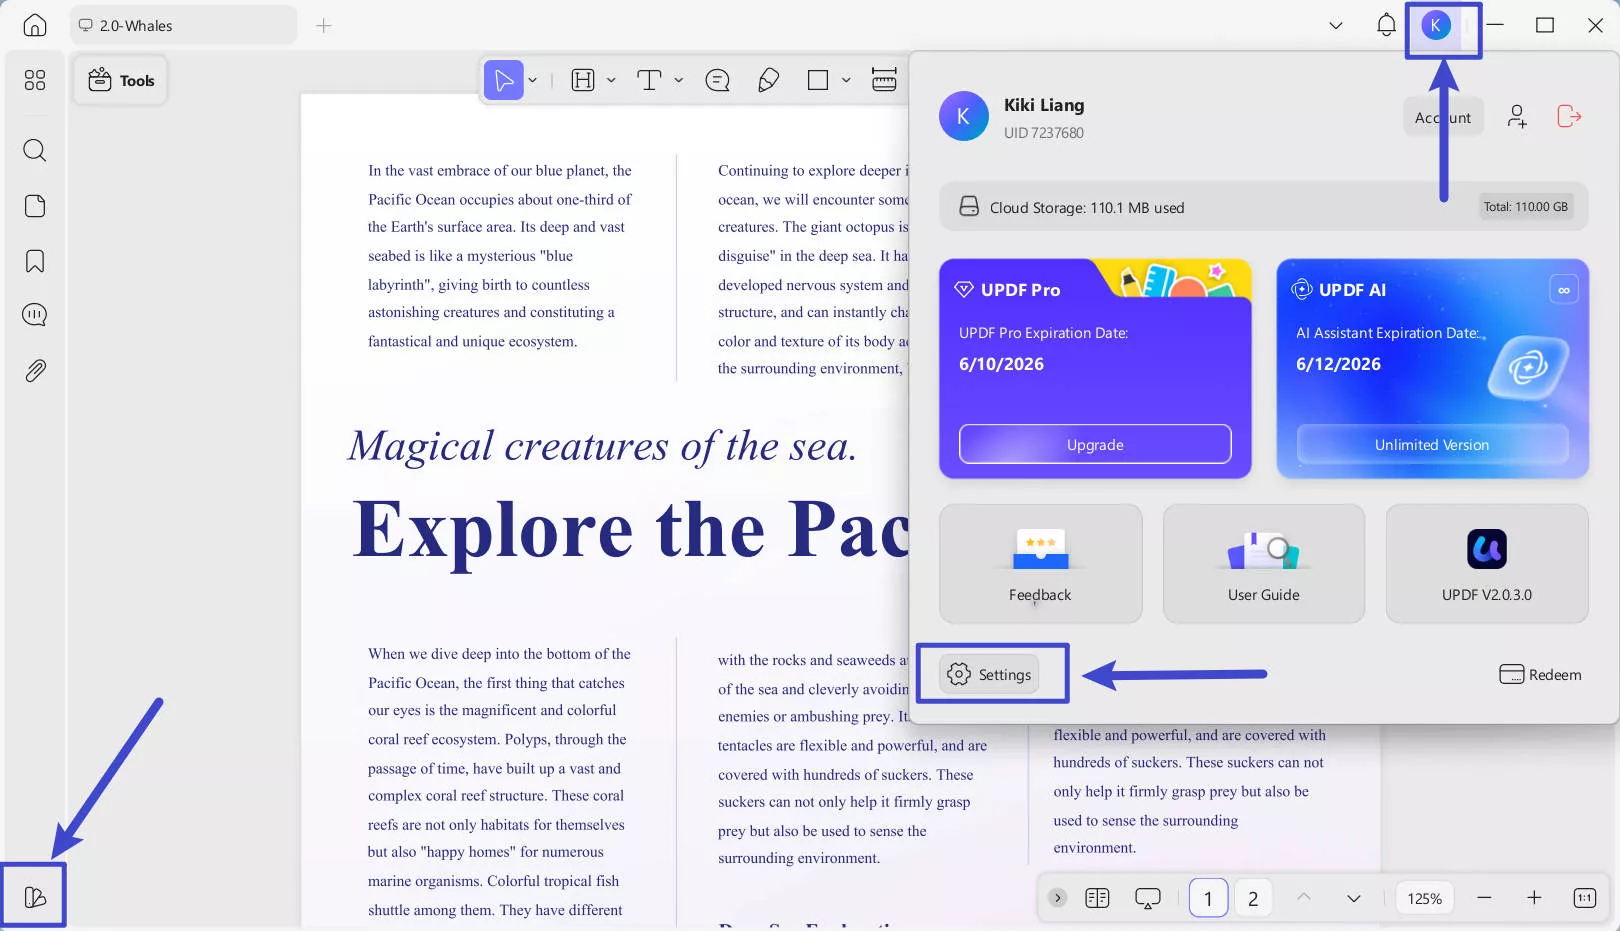The width and height of the screenshot is (1620, 931).
Task: Toggle the two-page reading view icon
Action: pos(1097,898)
